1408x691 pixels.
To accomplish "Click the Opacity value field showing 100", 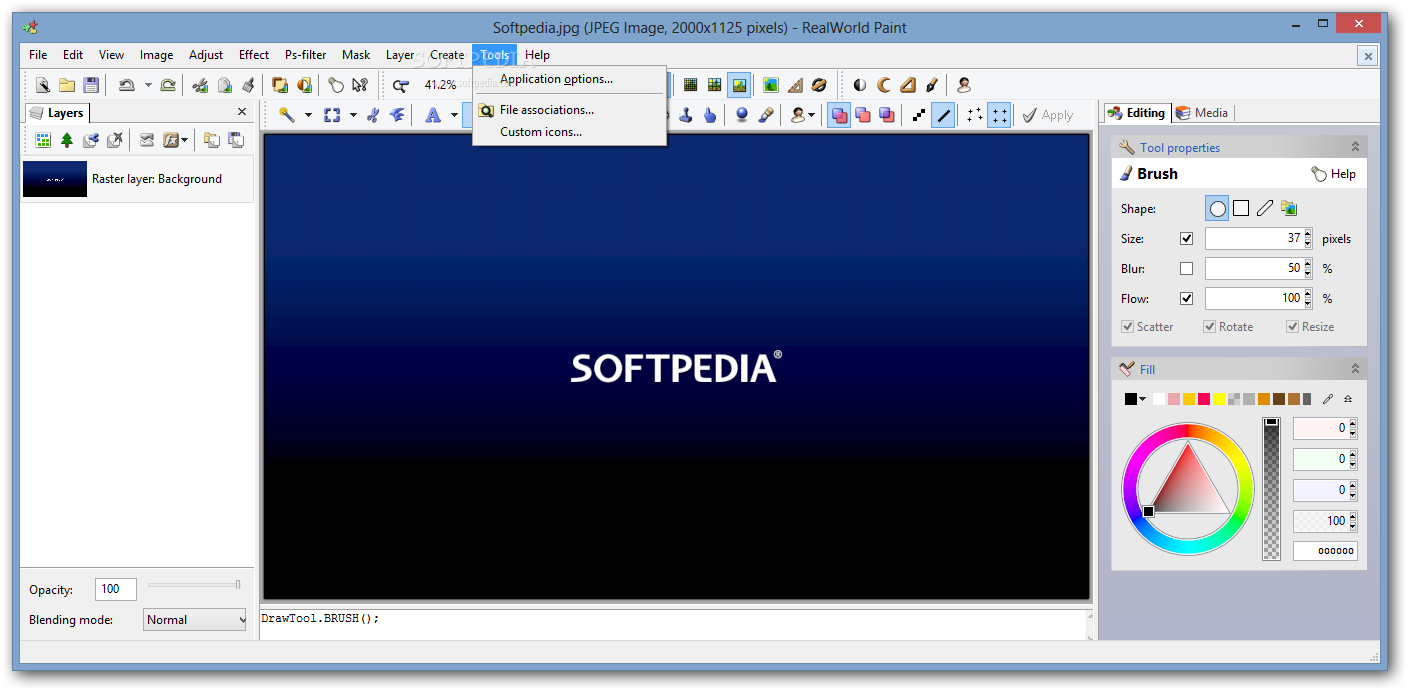I will point(115,589).
